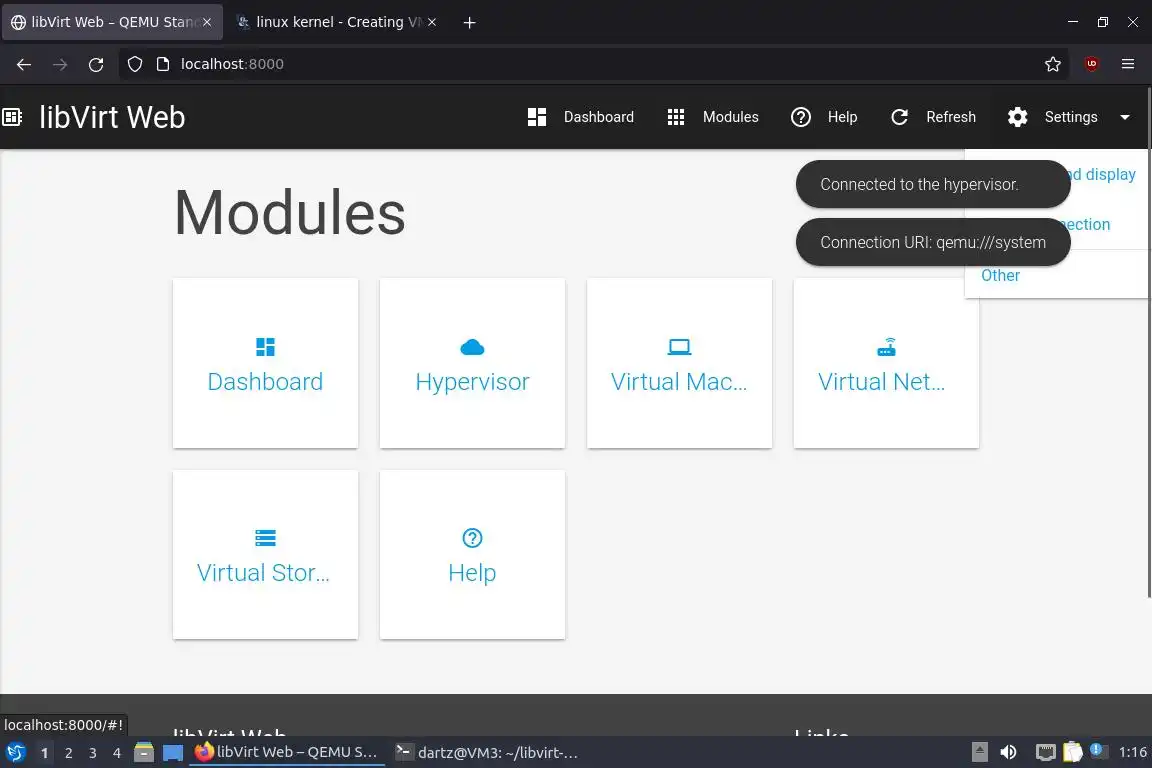Click the question-mark icon on Help card

click(472, 538)
